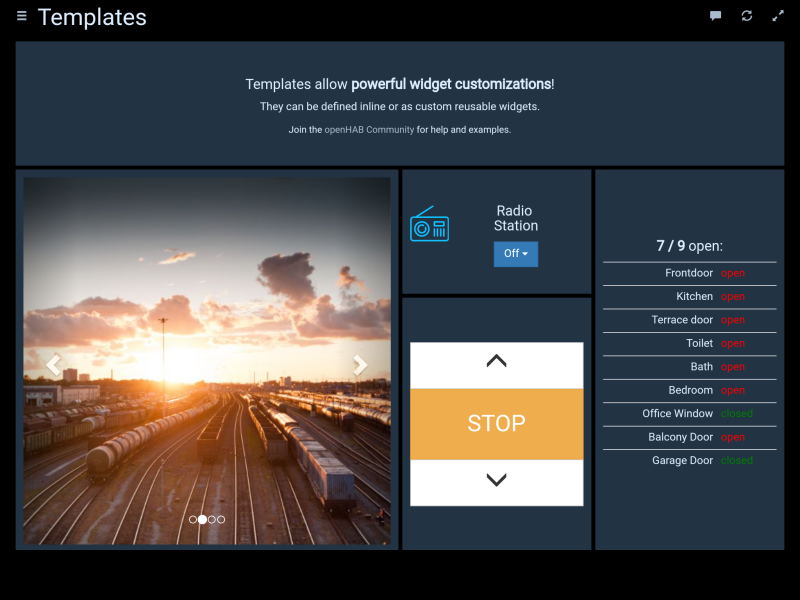Open the hamburger side menu
The height and width of the screenshot is (600, 800).
pyautogui.click(x=22, y=16)
